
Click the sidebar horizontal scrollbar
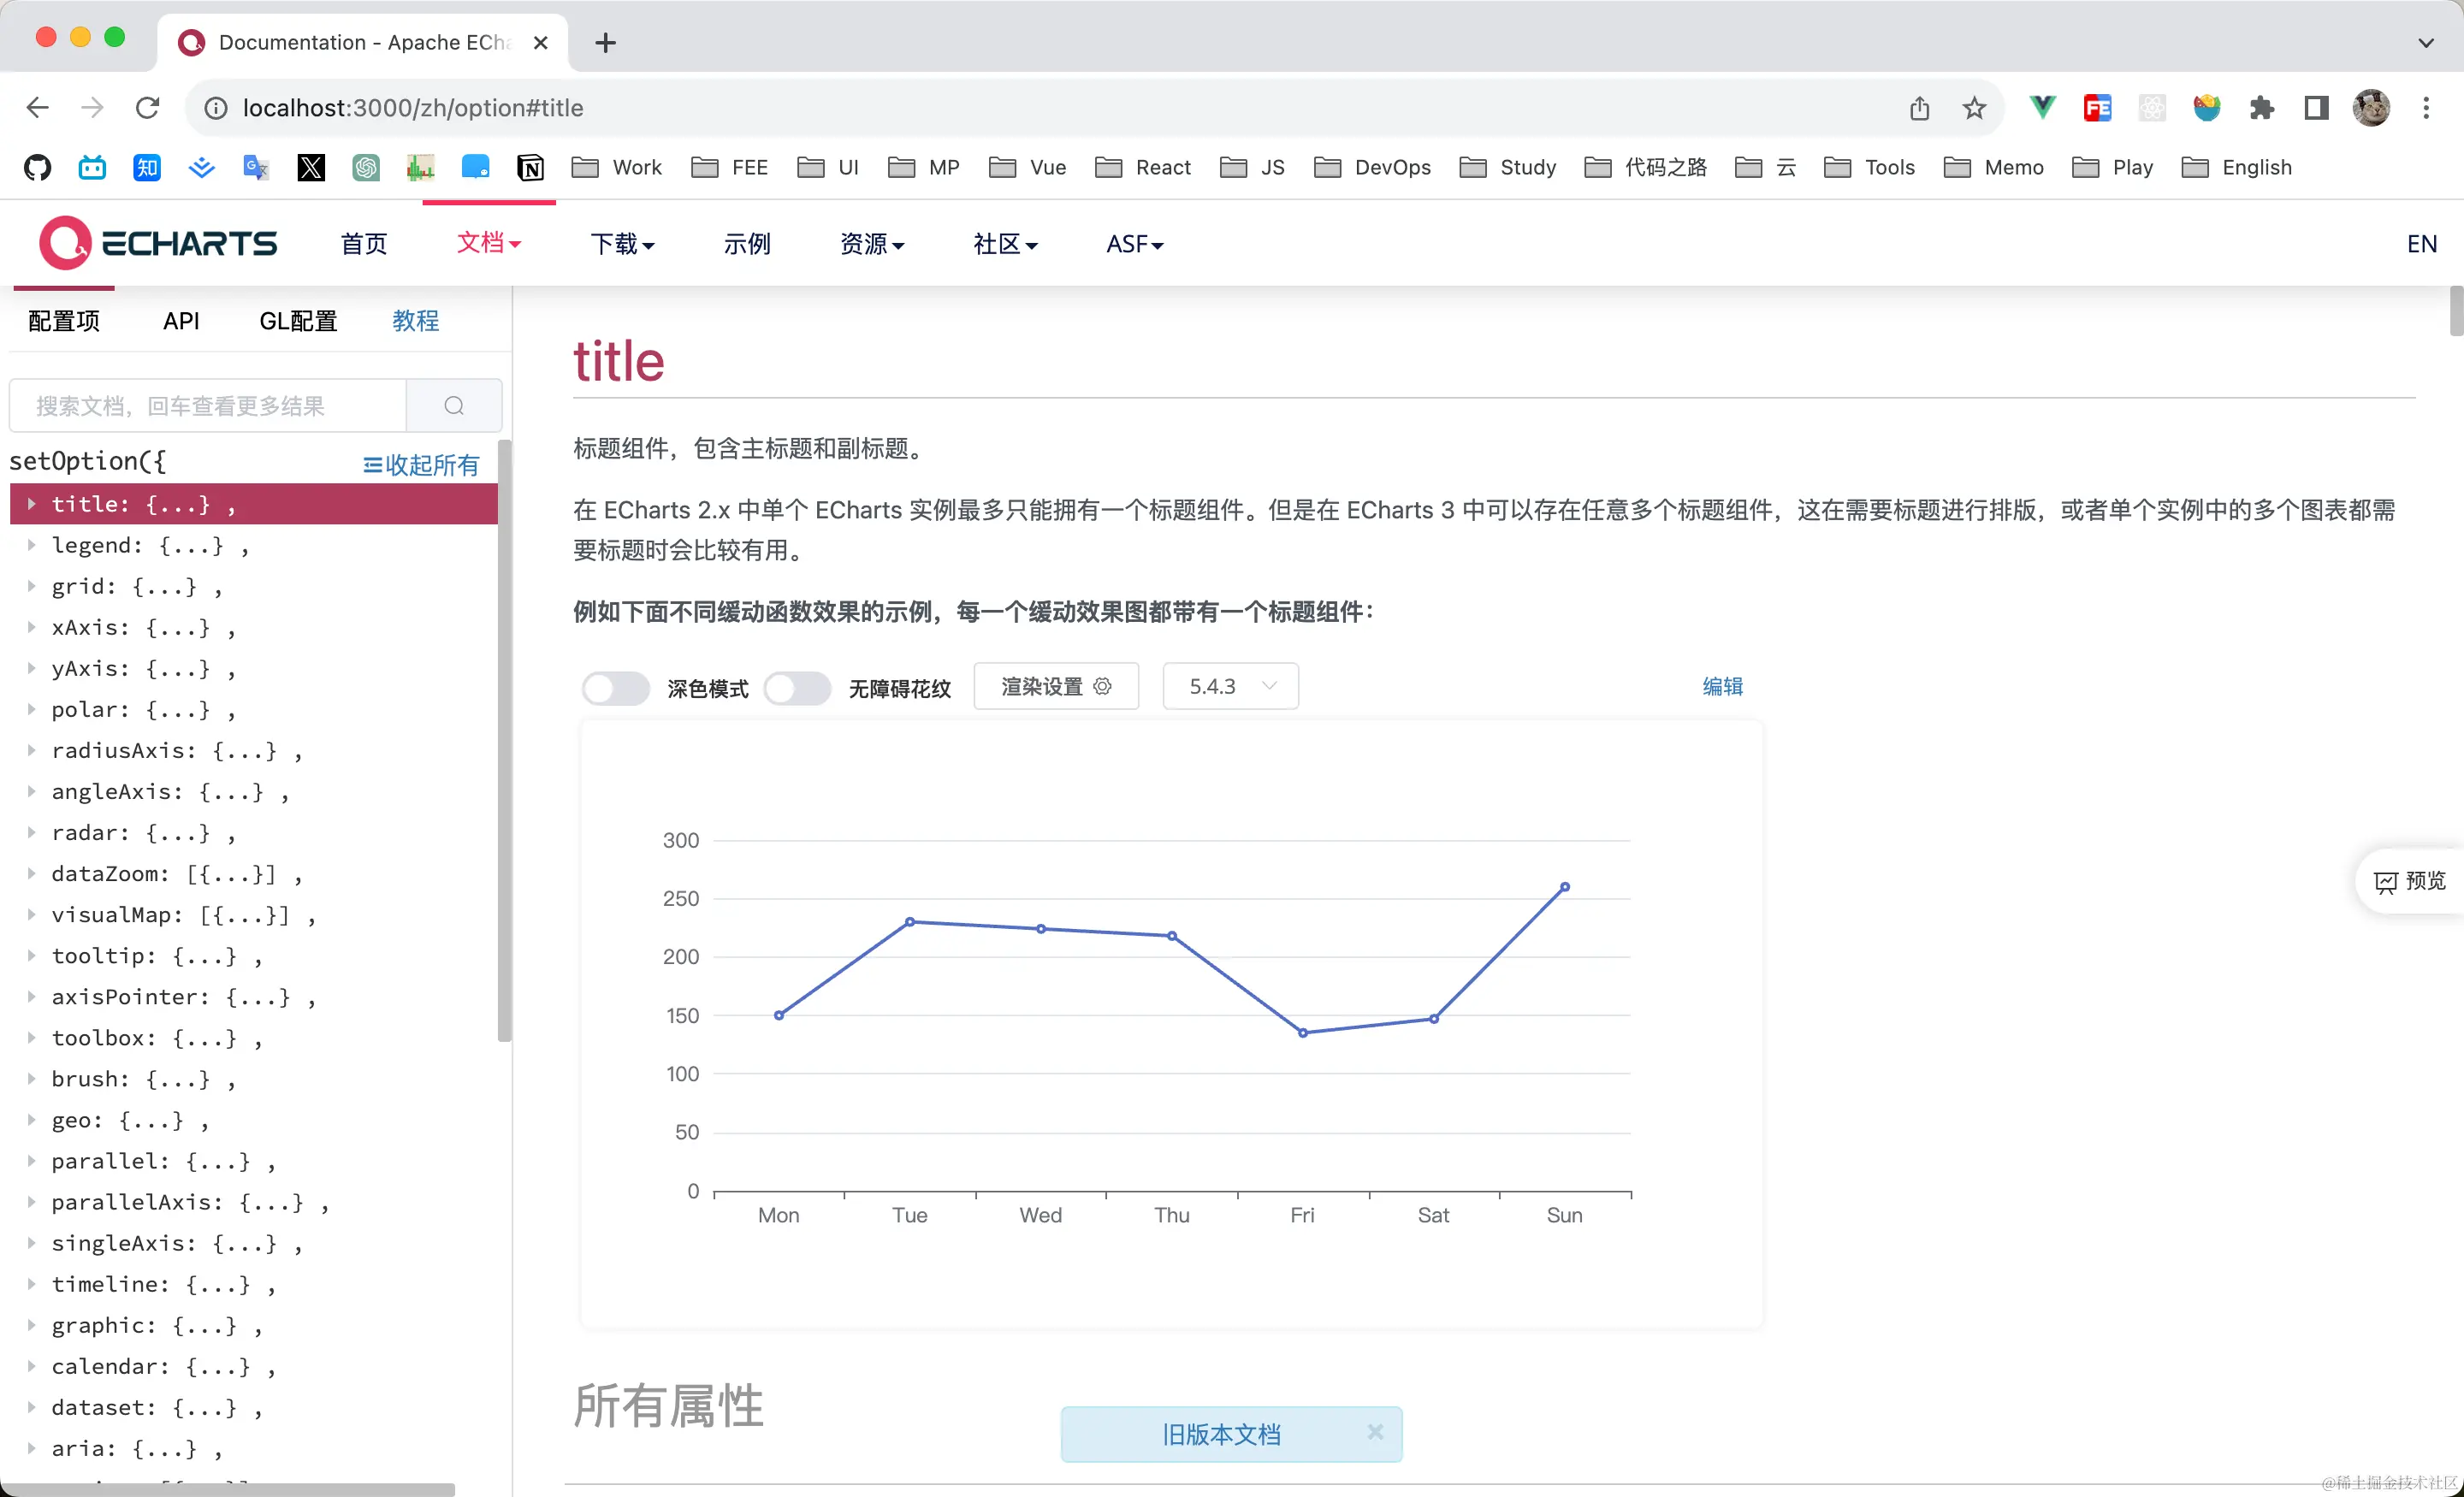(227, 1489)
